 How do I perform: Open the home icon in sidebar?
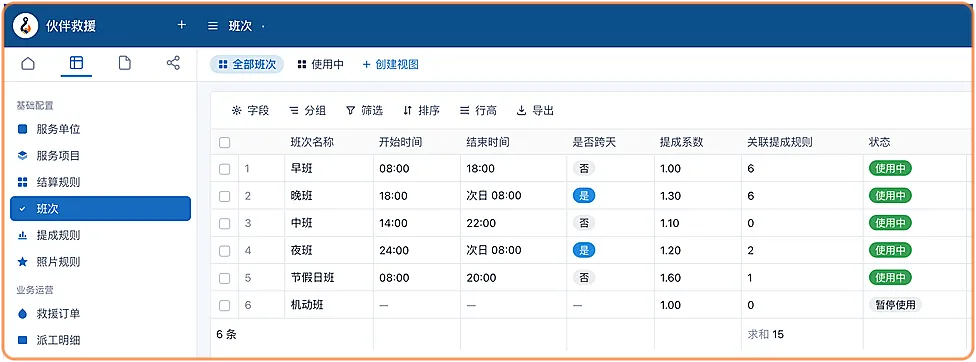[x=28, y=63]
